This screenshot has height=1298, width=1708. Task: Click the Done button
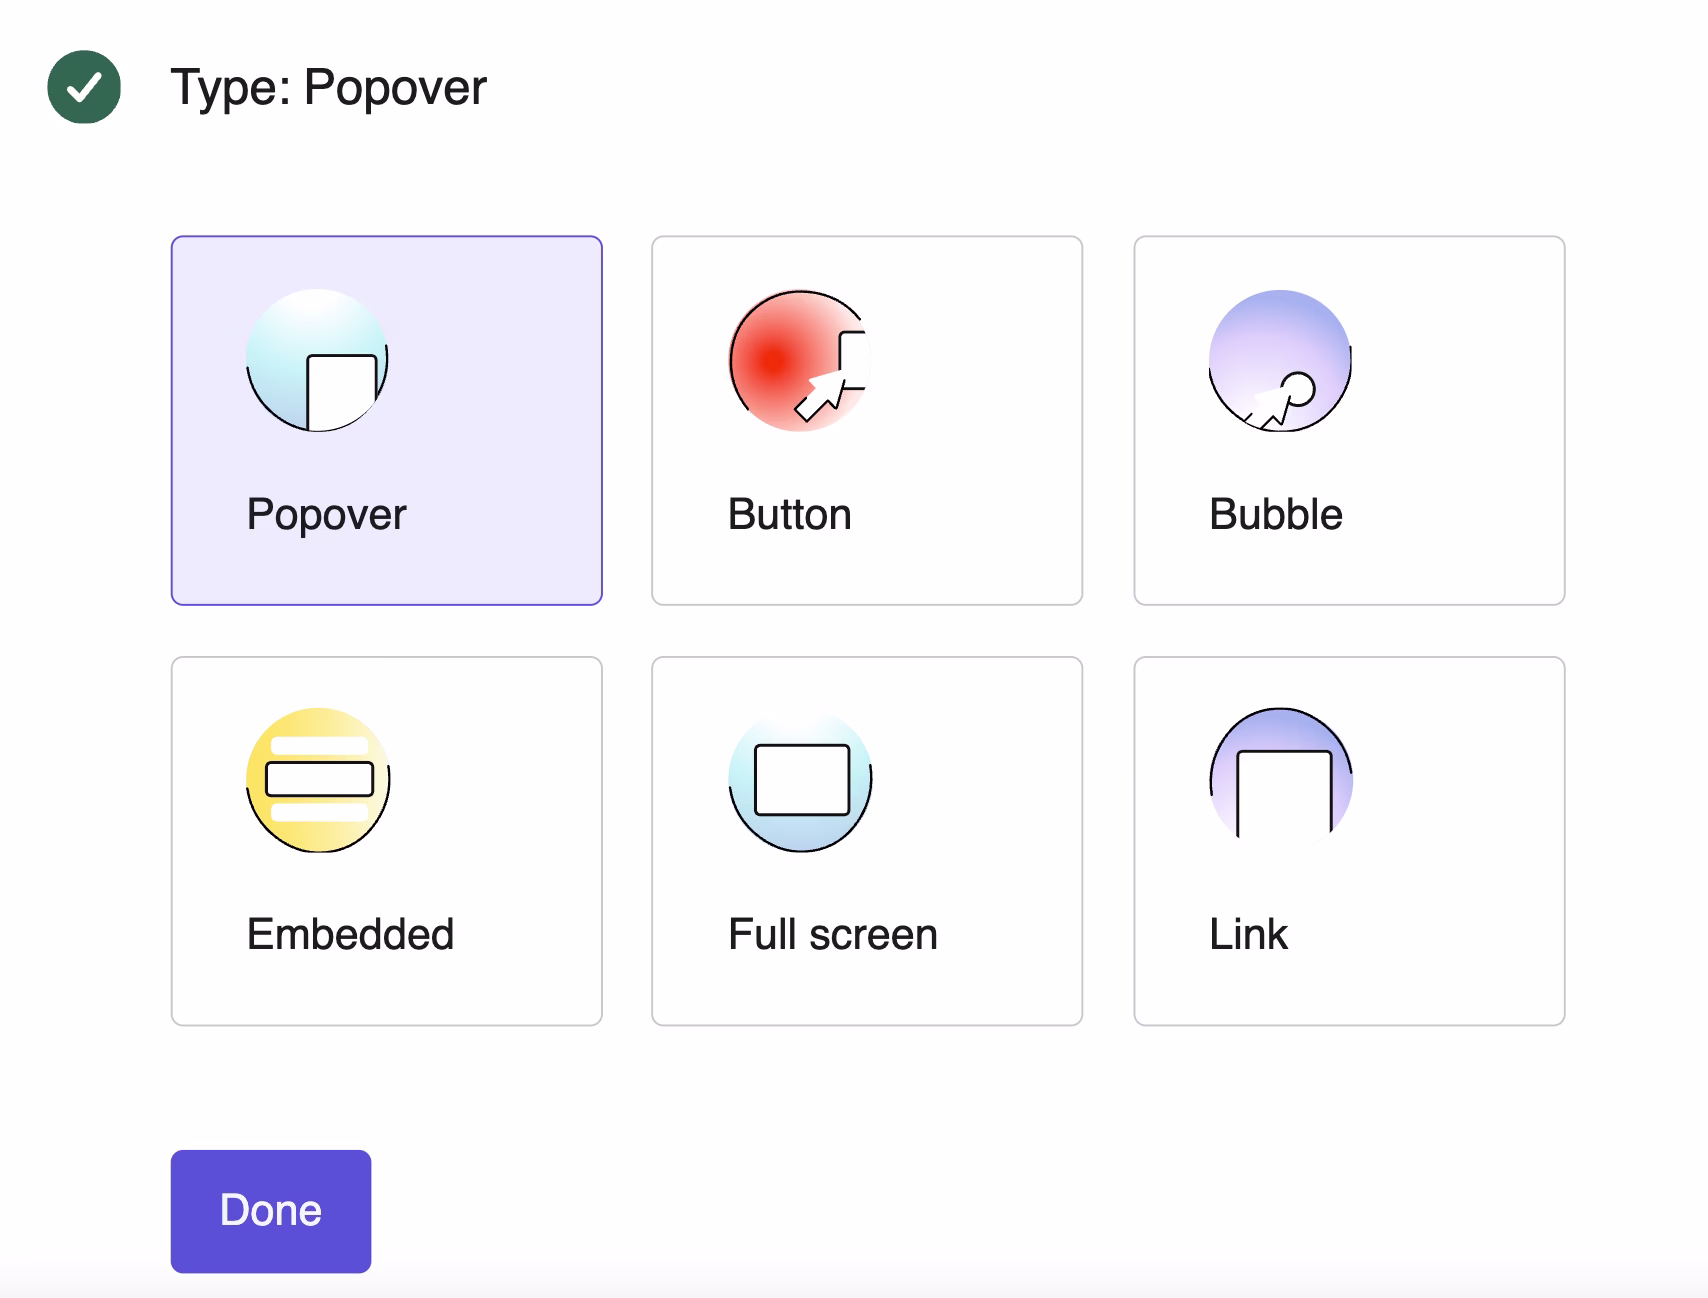tap(271, 1211)
